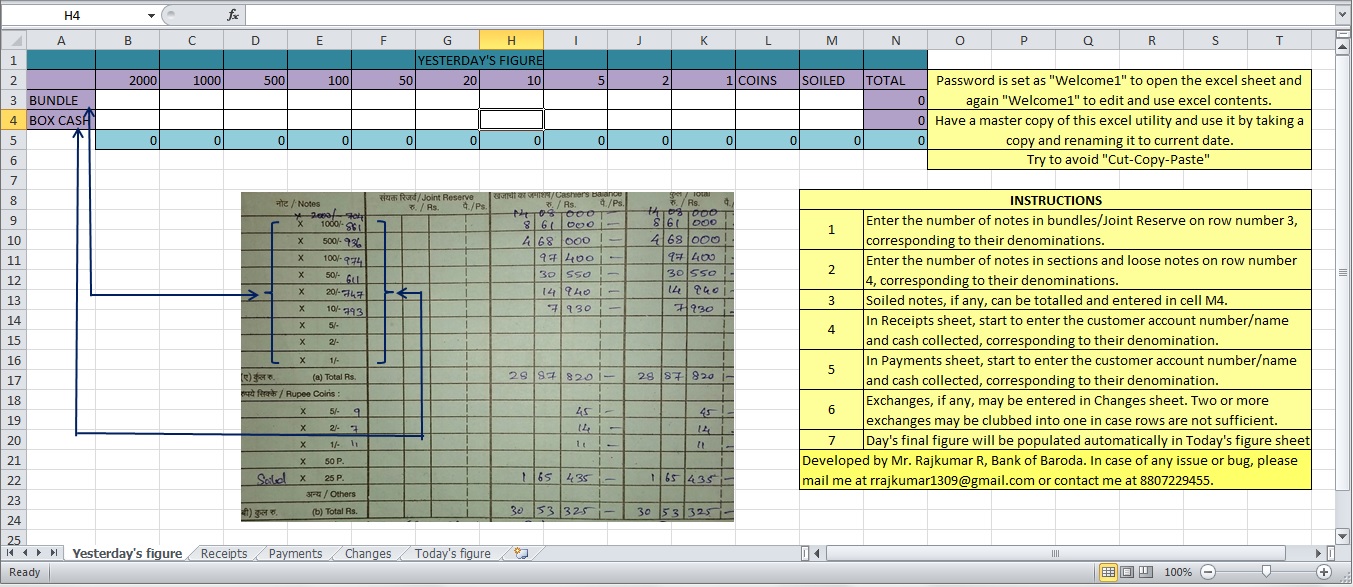Click the Select All corner button

tap(15, 40)
